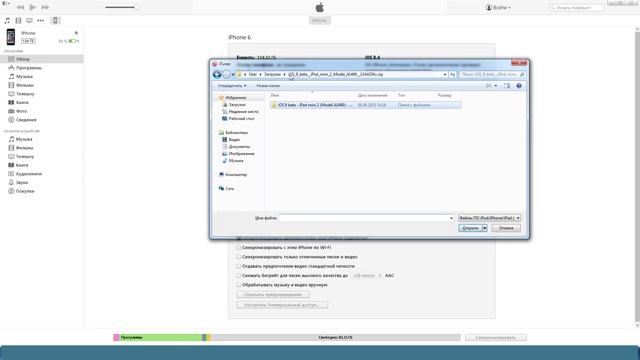Open iTunes menu dropdown at top-left corner
The height and width of the screenshot is (360, 640).
(x=6, y=3)
